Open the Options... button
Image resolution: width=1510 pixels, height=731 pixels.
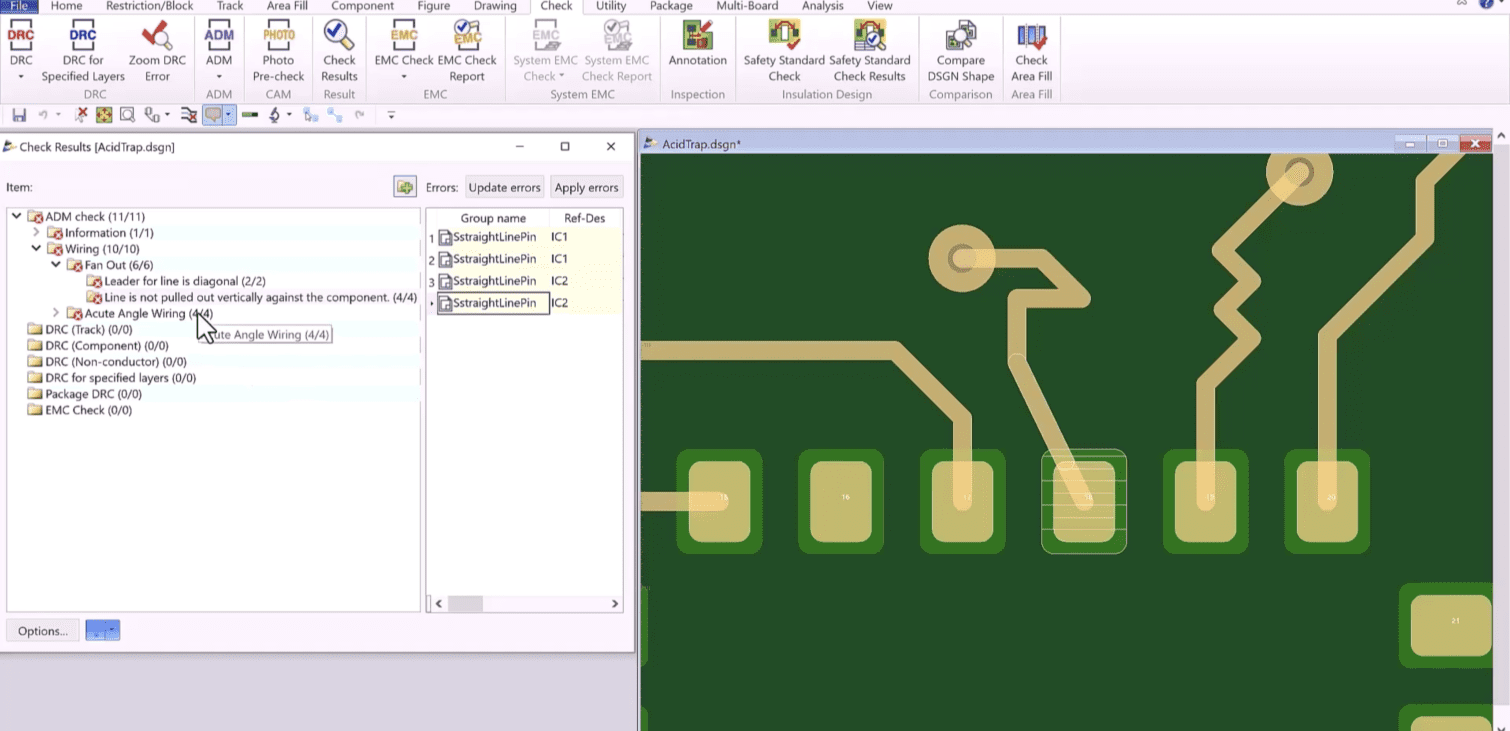coord(43,631)
